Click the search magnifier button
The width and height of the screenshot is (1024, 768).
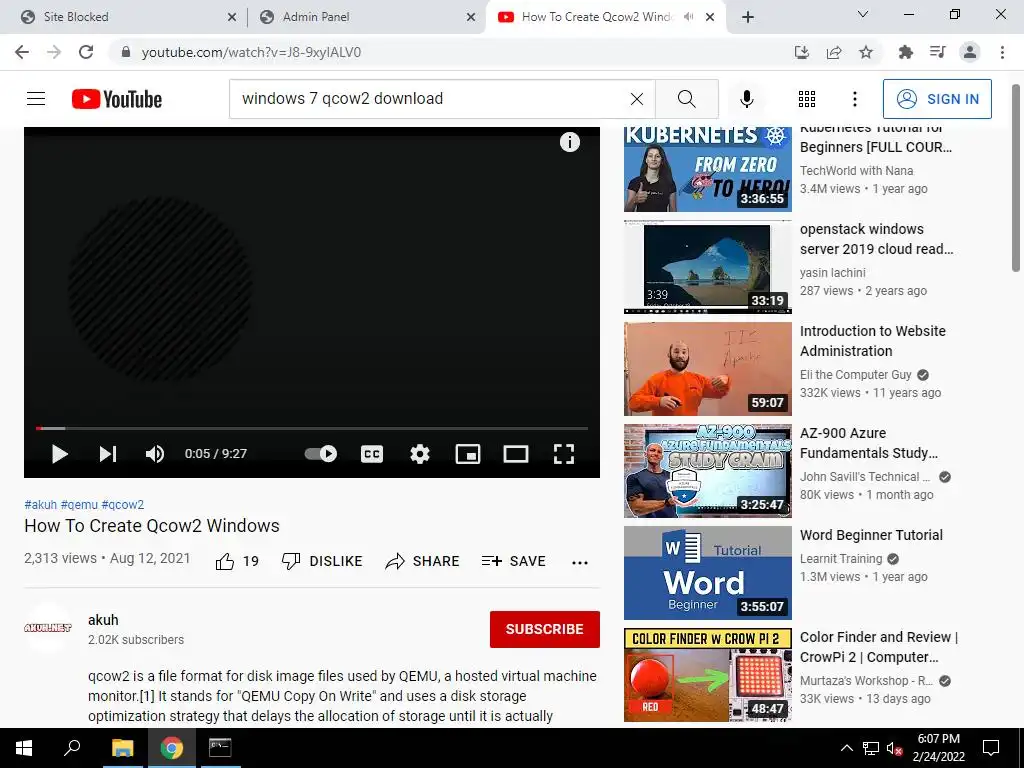[x=686, y=99]
